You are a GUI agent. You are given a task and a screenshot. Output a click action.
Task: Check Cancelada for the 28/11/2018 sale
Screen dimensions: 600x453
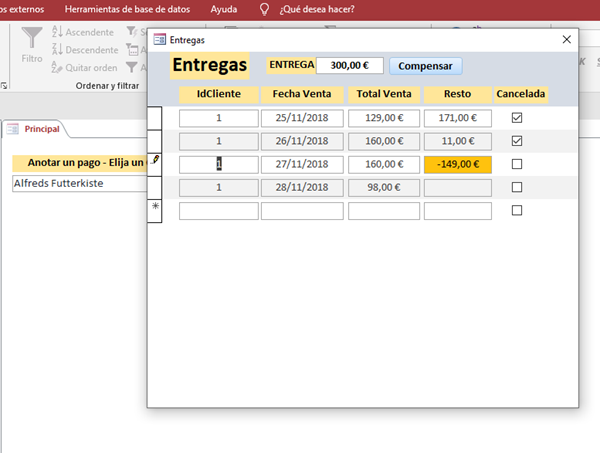[x=516, y=187]
